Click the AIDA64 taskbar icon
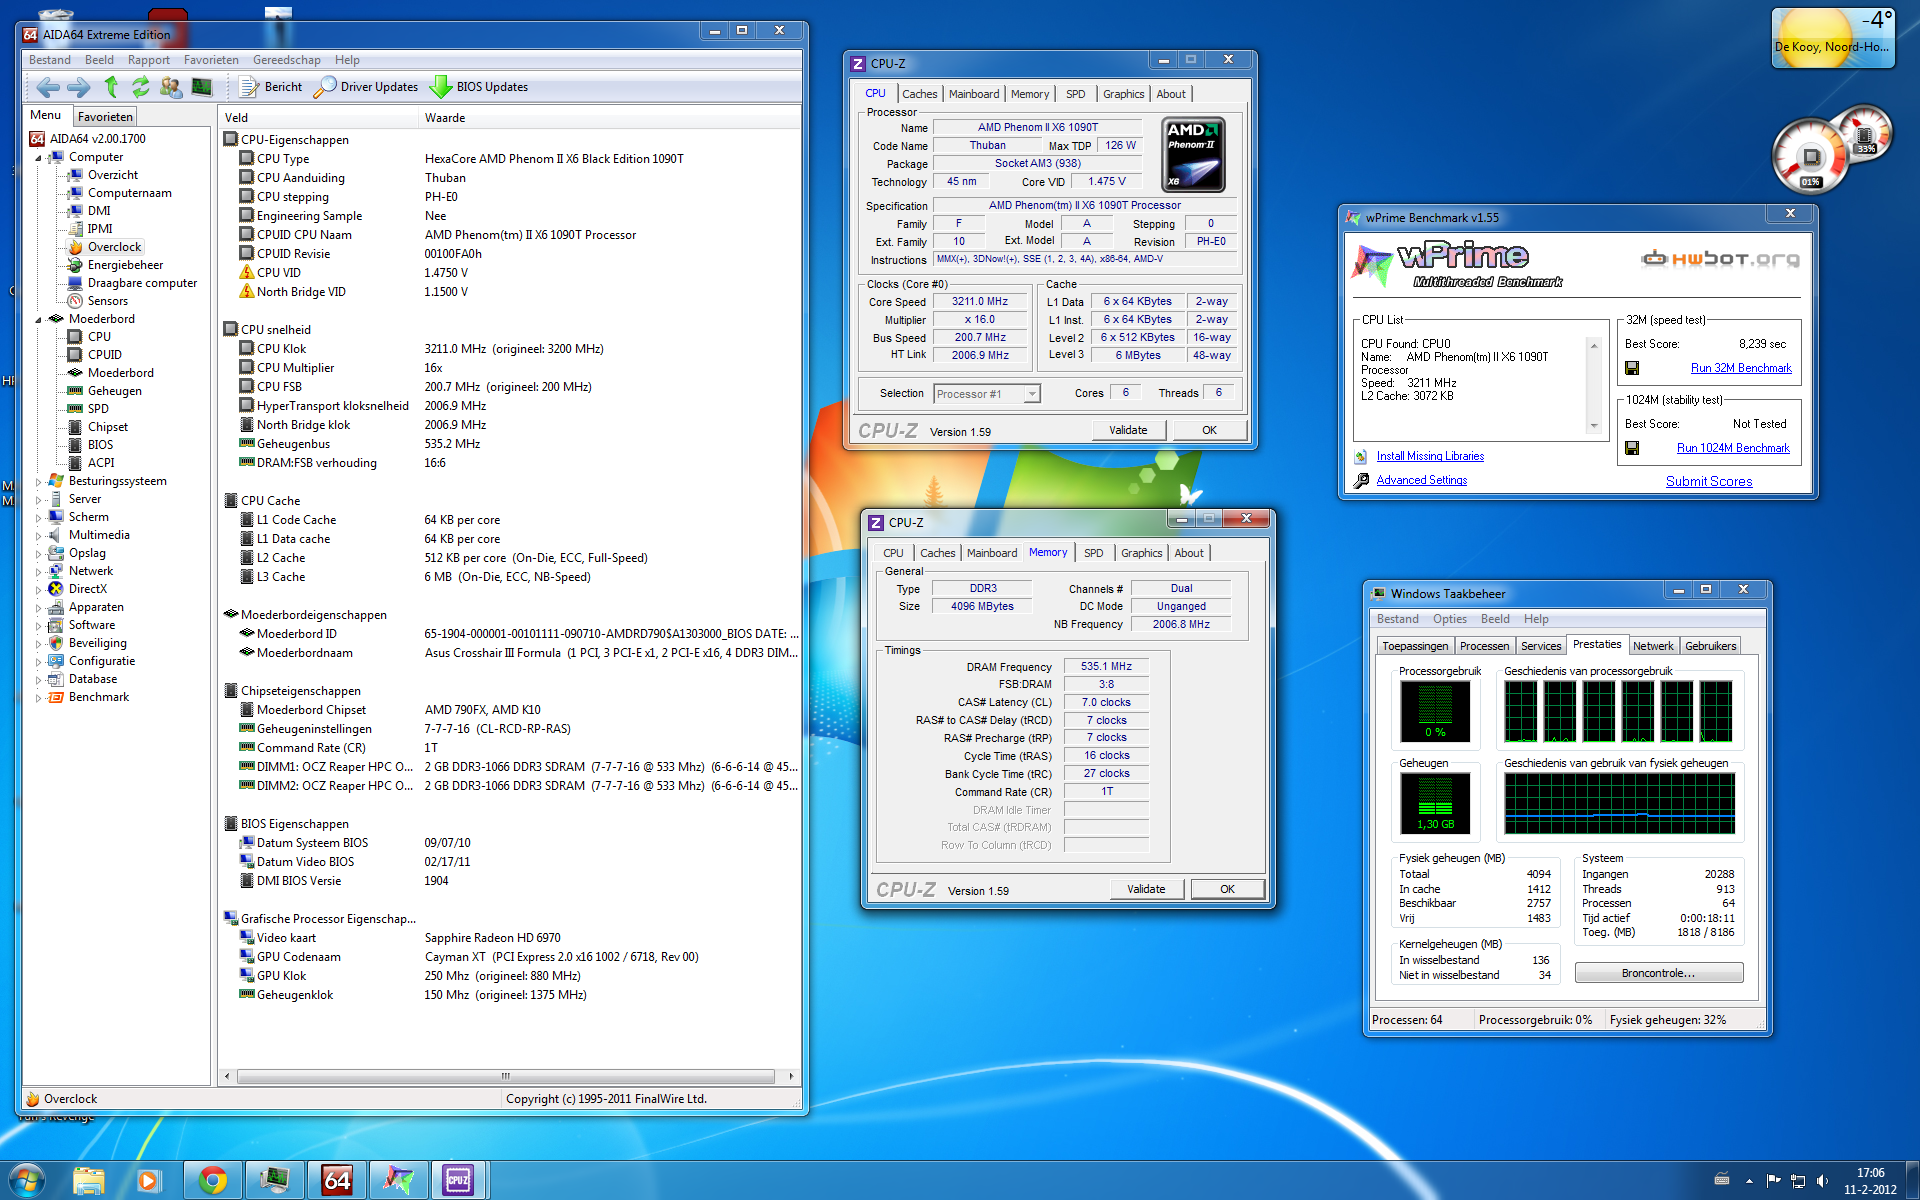The height and width of the screenshot is (1200, 1920). [x=337, y=1181]
